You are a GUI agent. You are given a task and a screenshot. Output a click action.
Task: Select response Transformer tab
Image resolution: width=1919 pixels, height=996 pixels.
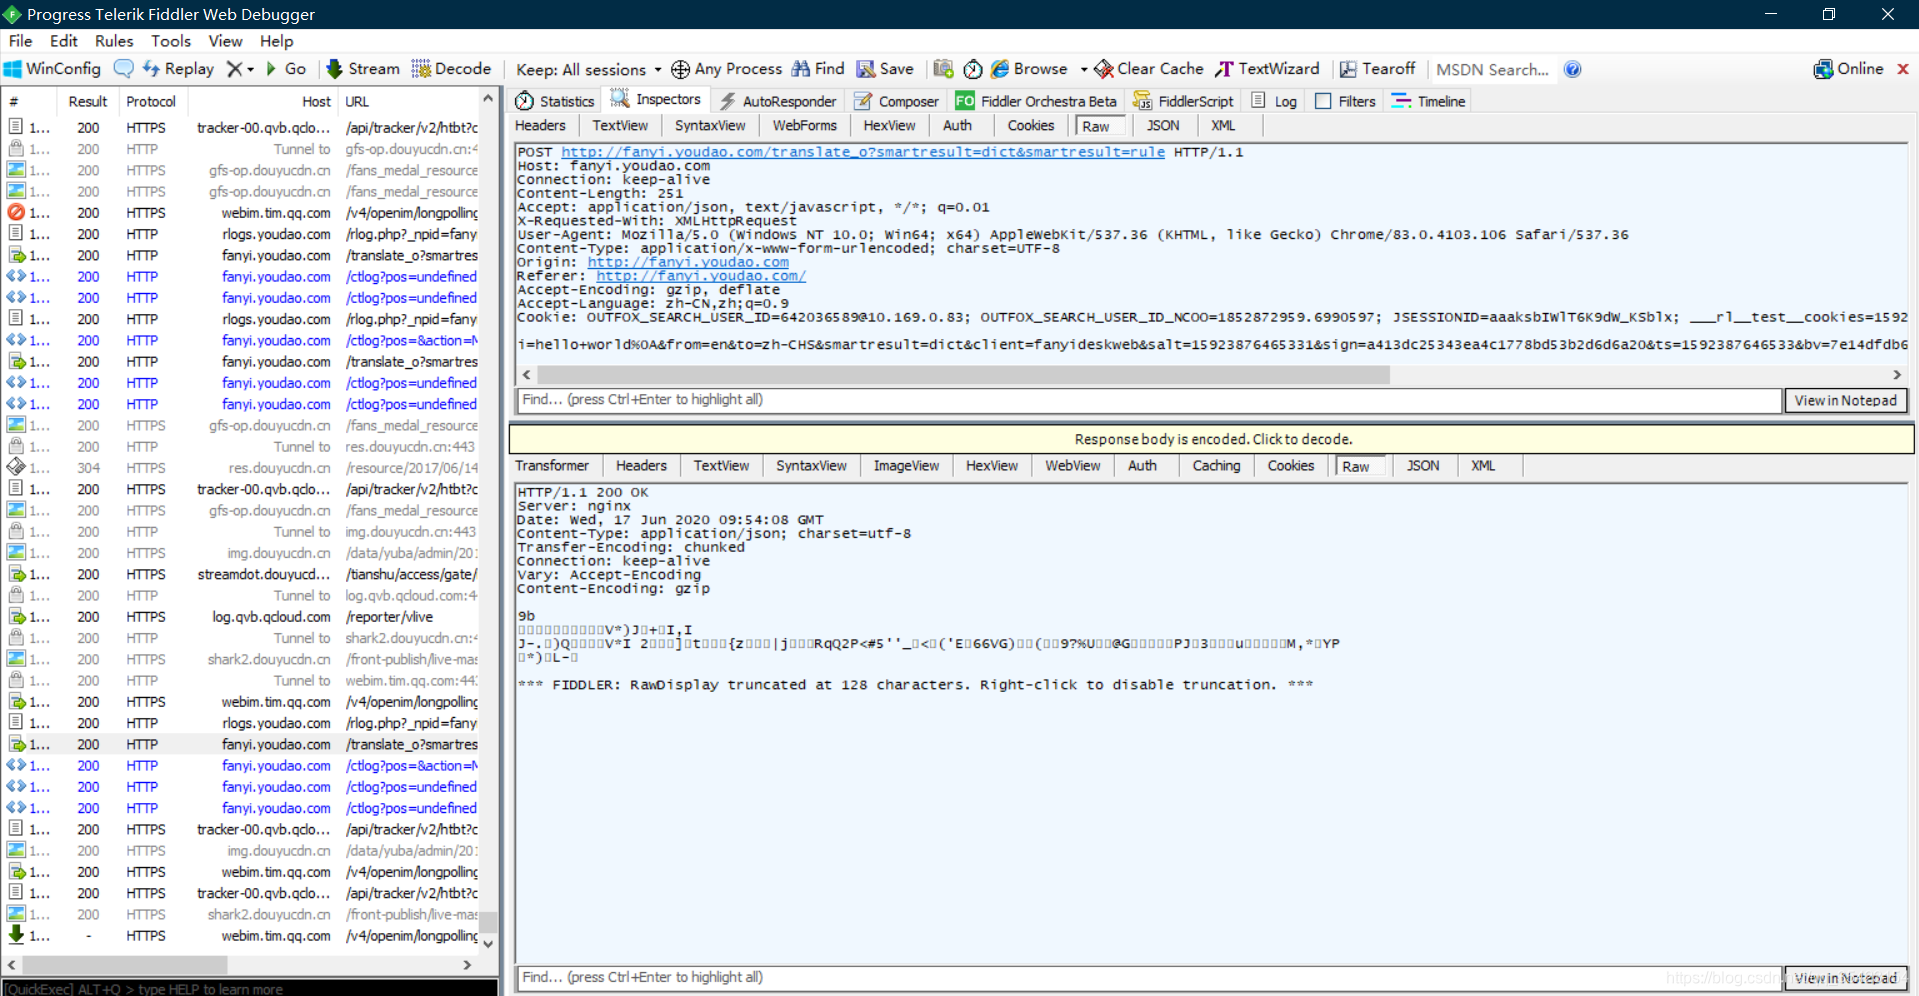[x=552, y=465]
